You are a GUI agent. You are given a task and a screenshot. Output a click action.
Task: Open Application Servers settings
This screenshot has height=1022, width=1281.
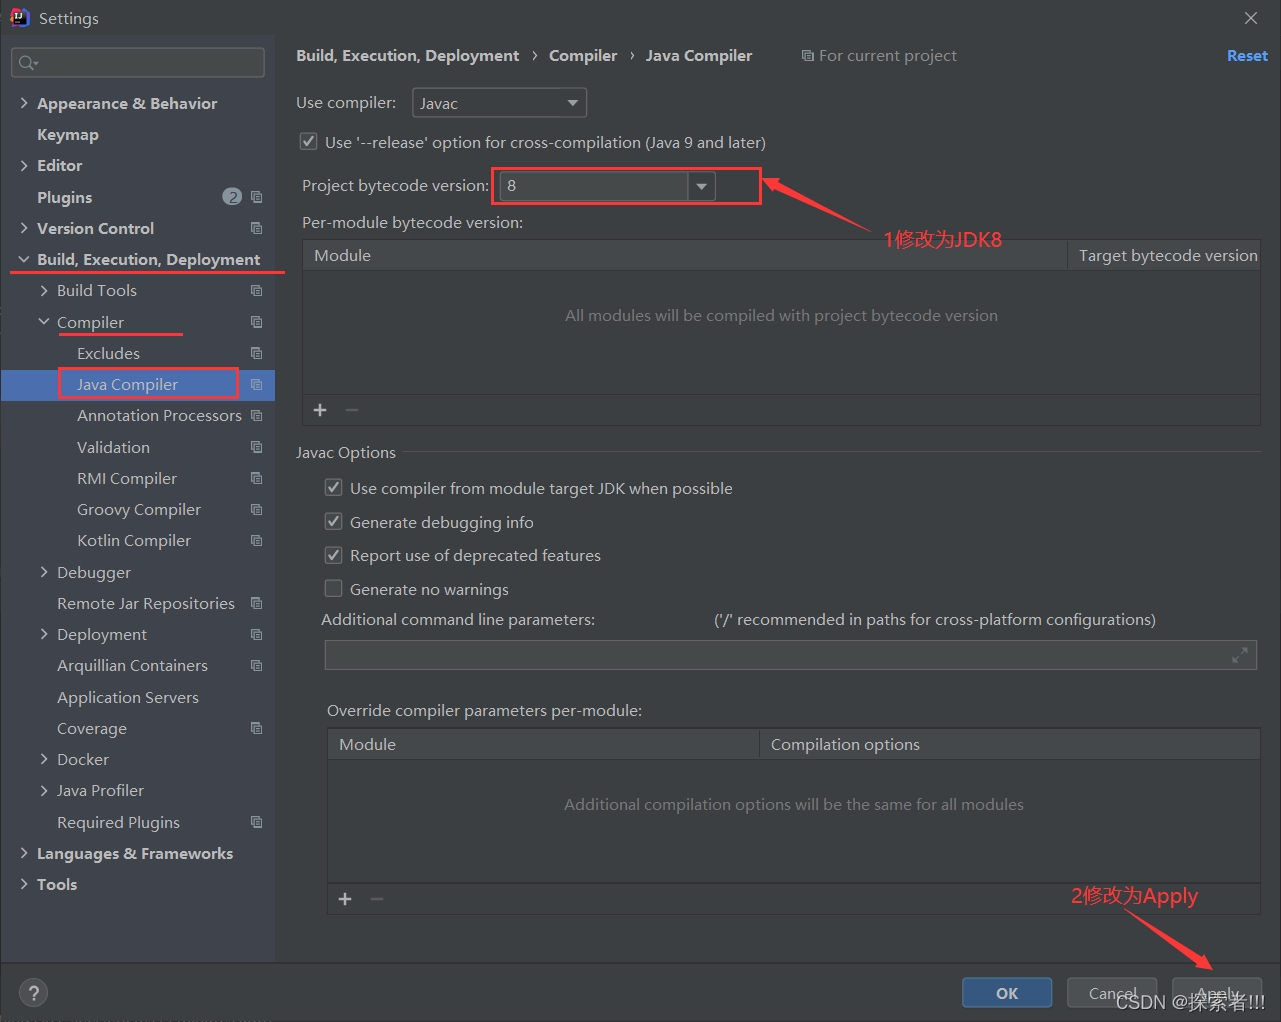128,697
